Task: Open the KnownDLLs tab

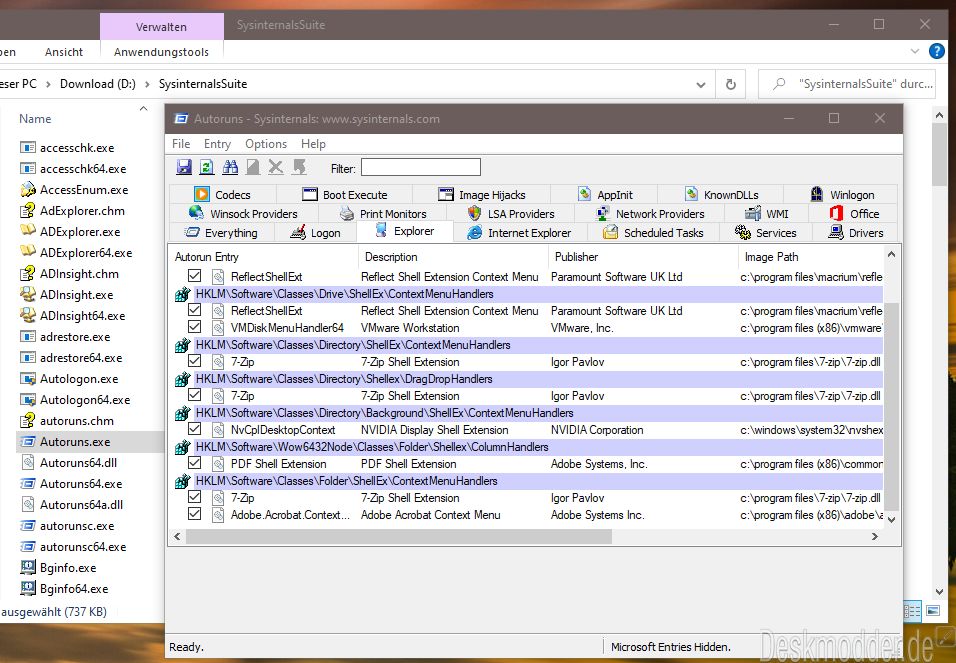Action: (721, 195)
